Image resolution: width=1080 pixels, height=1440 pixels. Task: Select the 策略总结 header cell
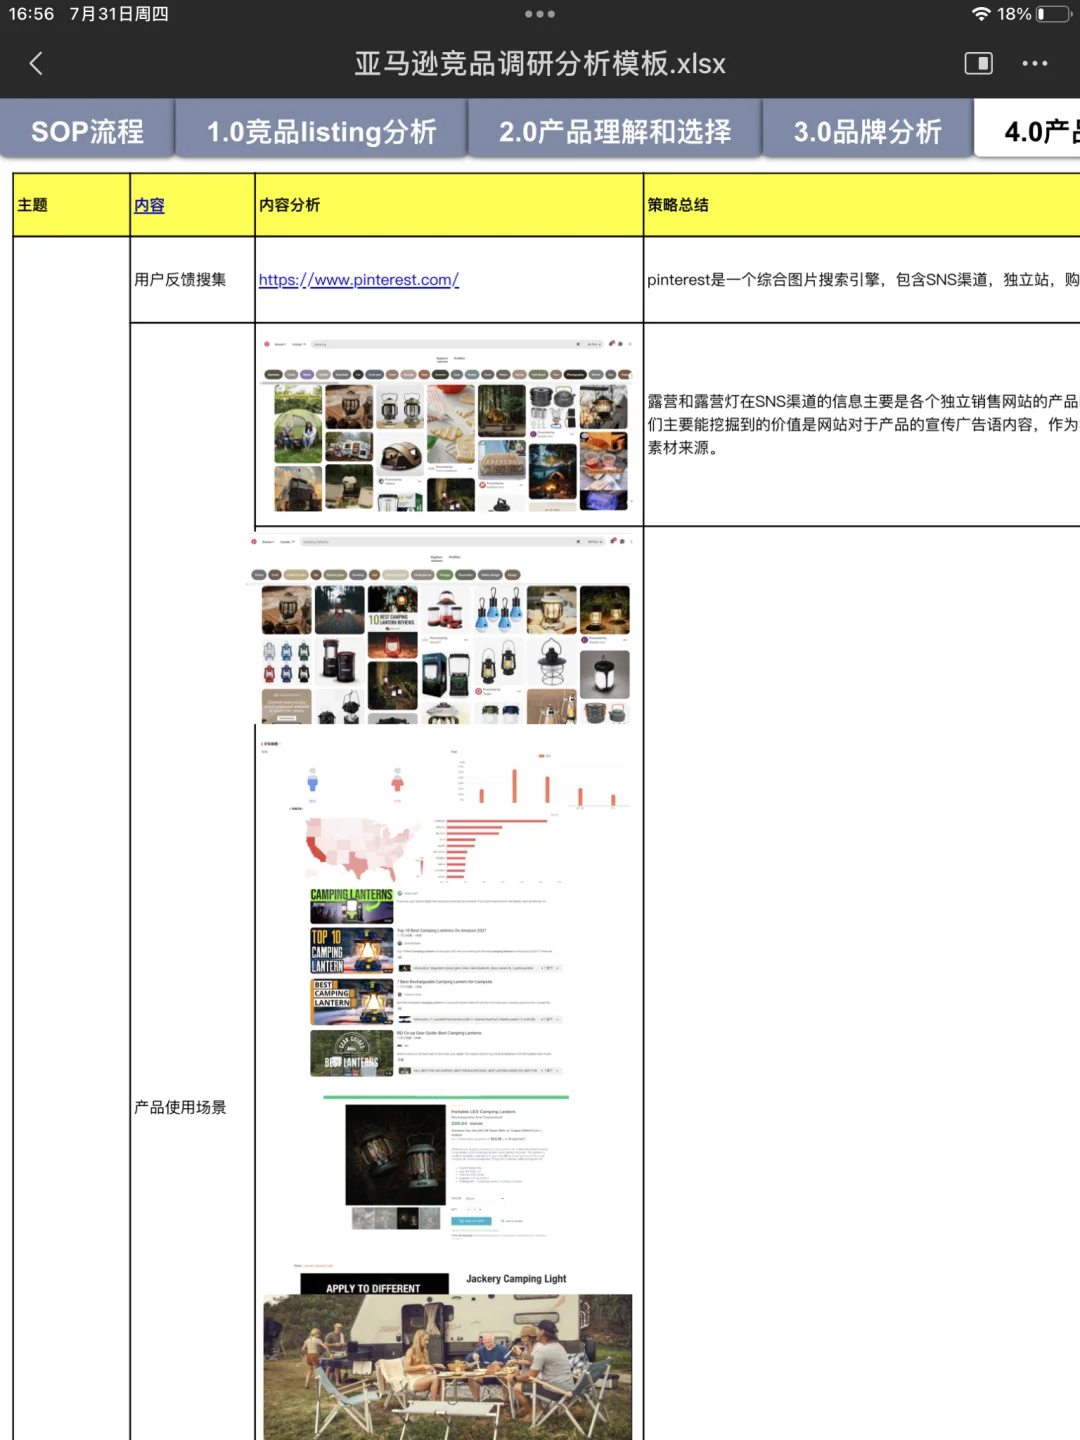point(862,205)
